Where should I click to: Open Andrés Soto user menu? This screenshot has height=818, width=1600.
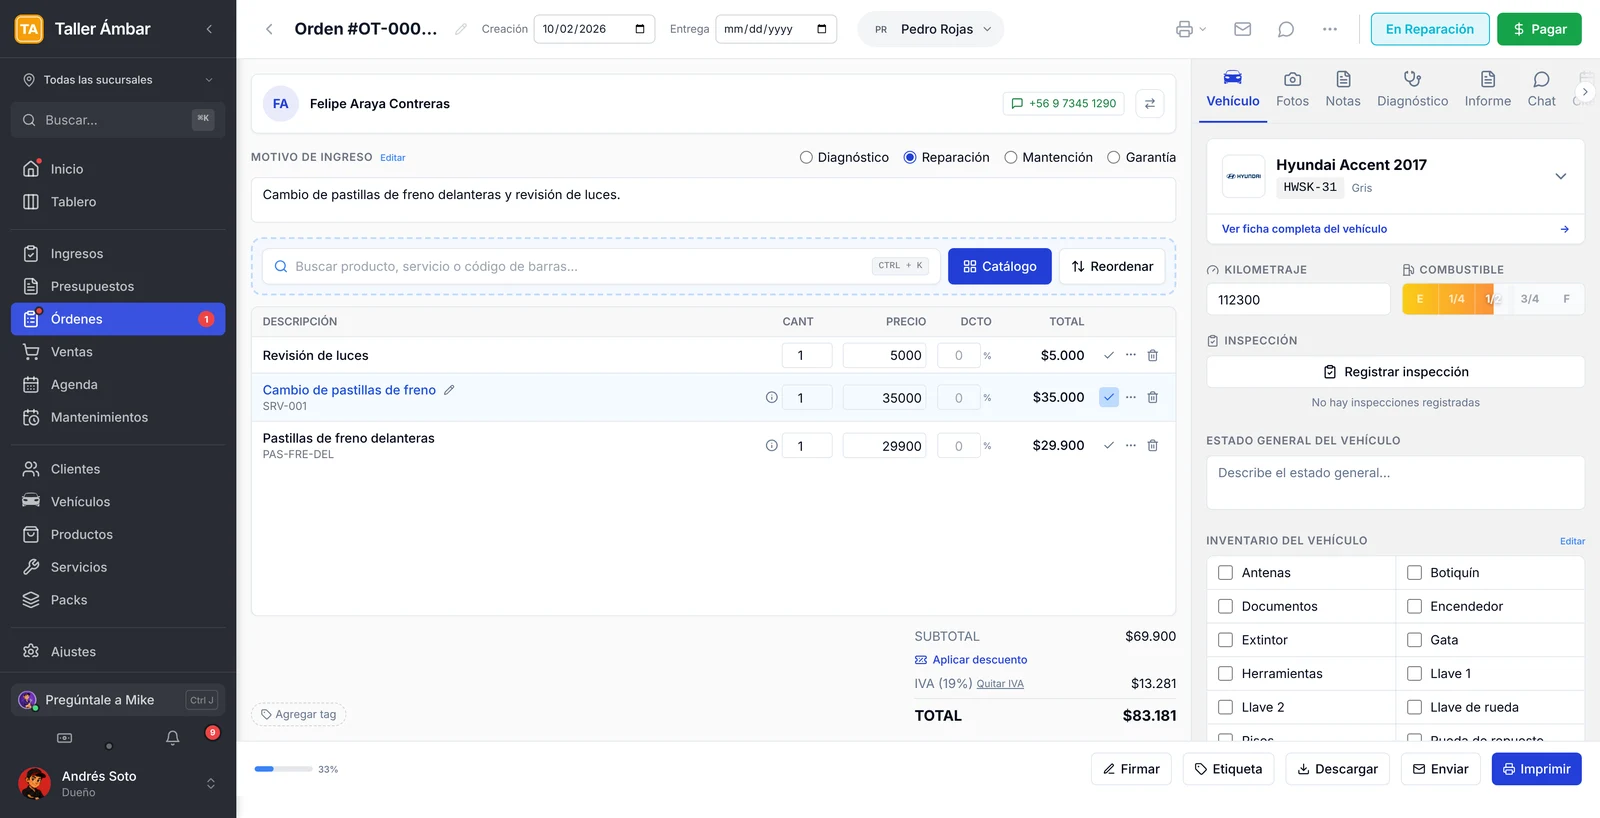tap(118, 783)
